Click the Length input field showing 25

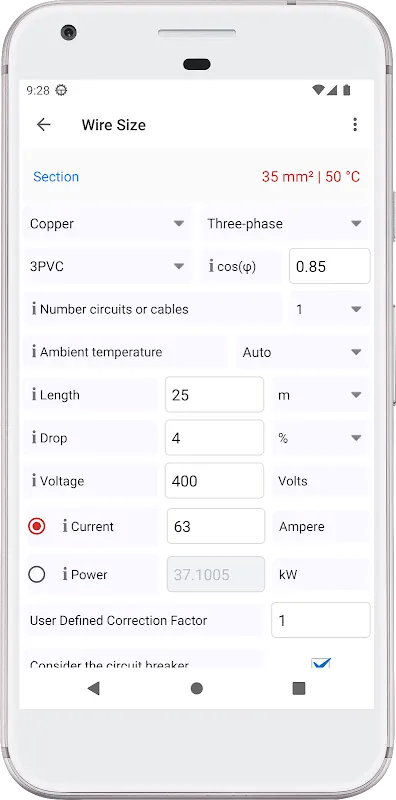pyautogui.click(x=214, y=394)
